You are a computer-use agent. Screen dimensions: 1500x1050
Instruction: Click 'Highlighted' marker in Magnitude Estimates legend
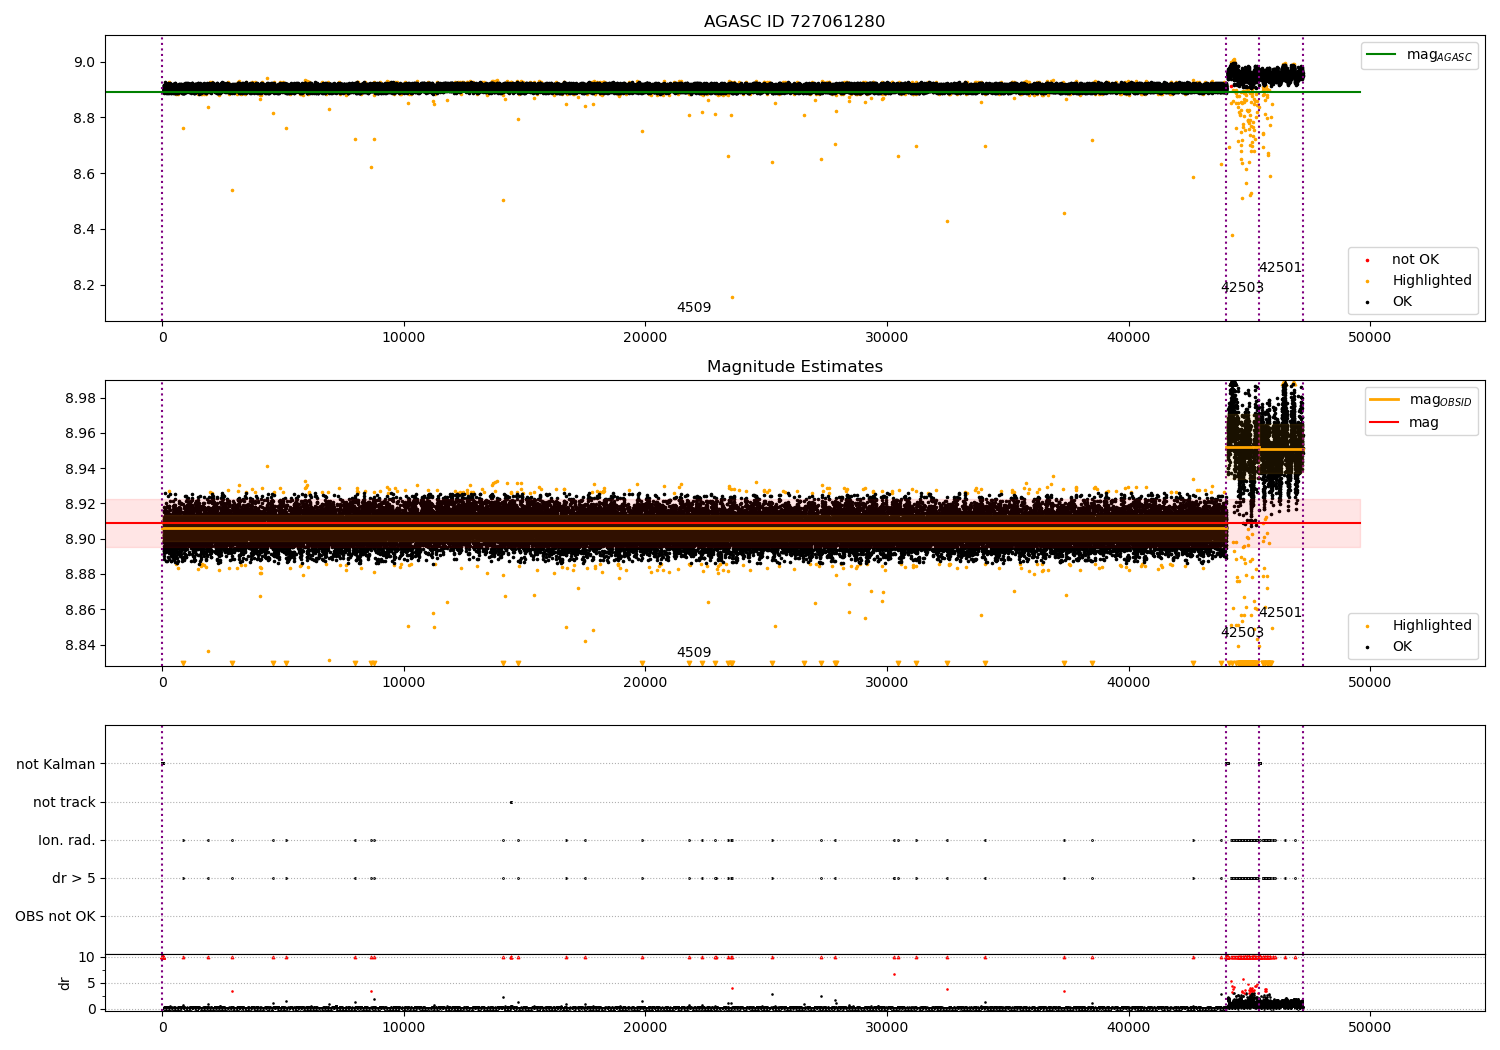coord(1367,626)
